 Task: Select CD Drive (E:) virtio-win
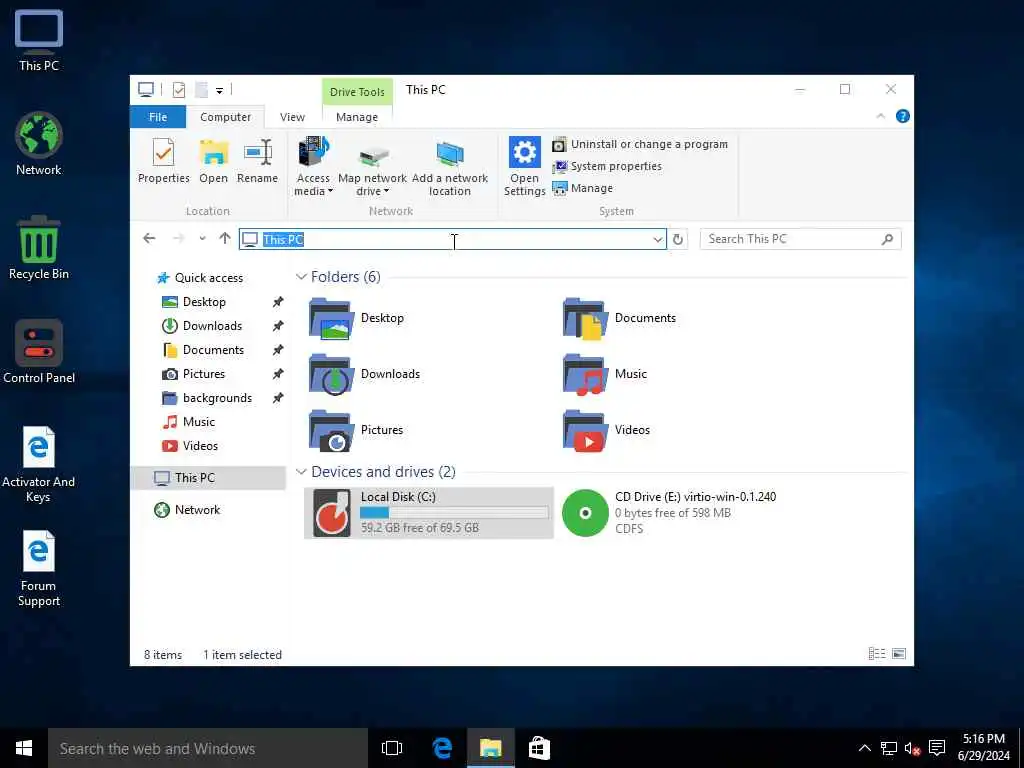click(x=669, y=513)
